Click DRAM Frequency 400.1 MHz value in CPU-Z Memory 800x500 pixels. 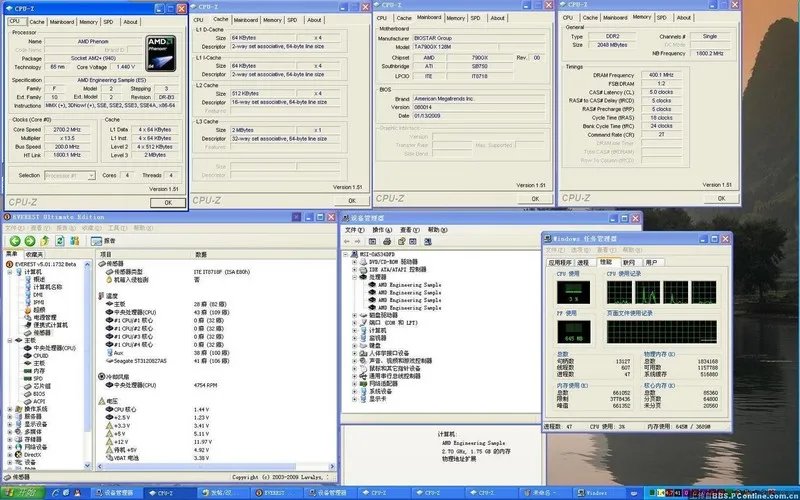pyautogui.click(x=661, y=75)
